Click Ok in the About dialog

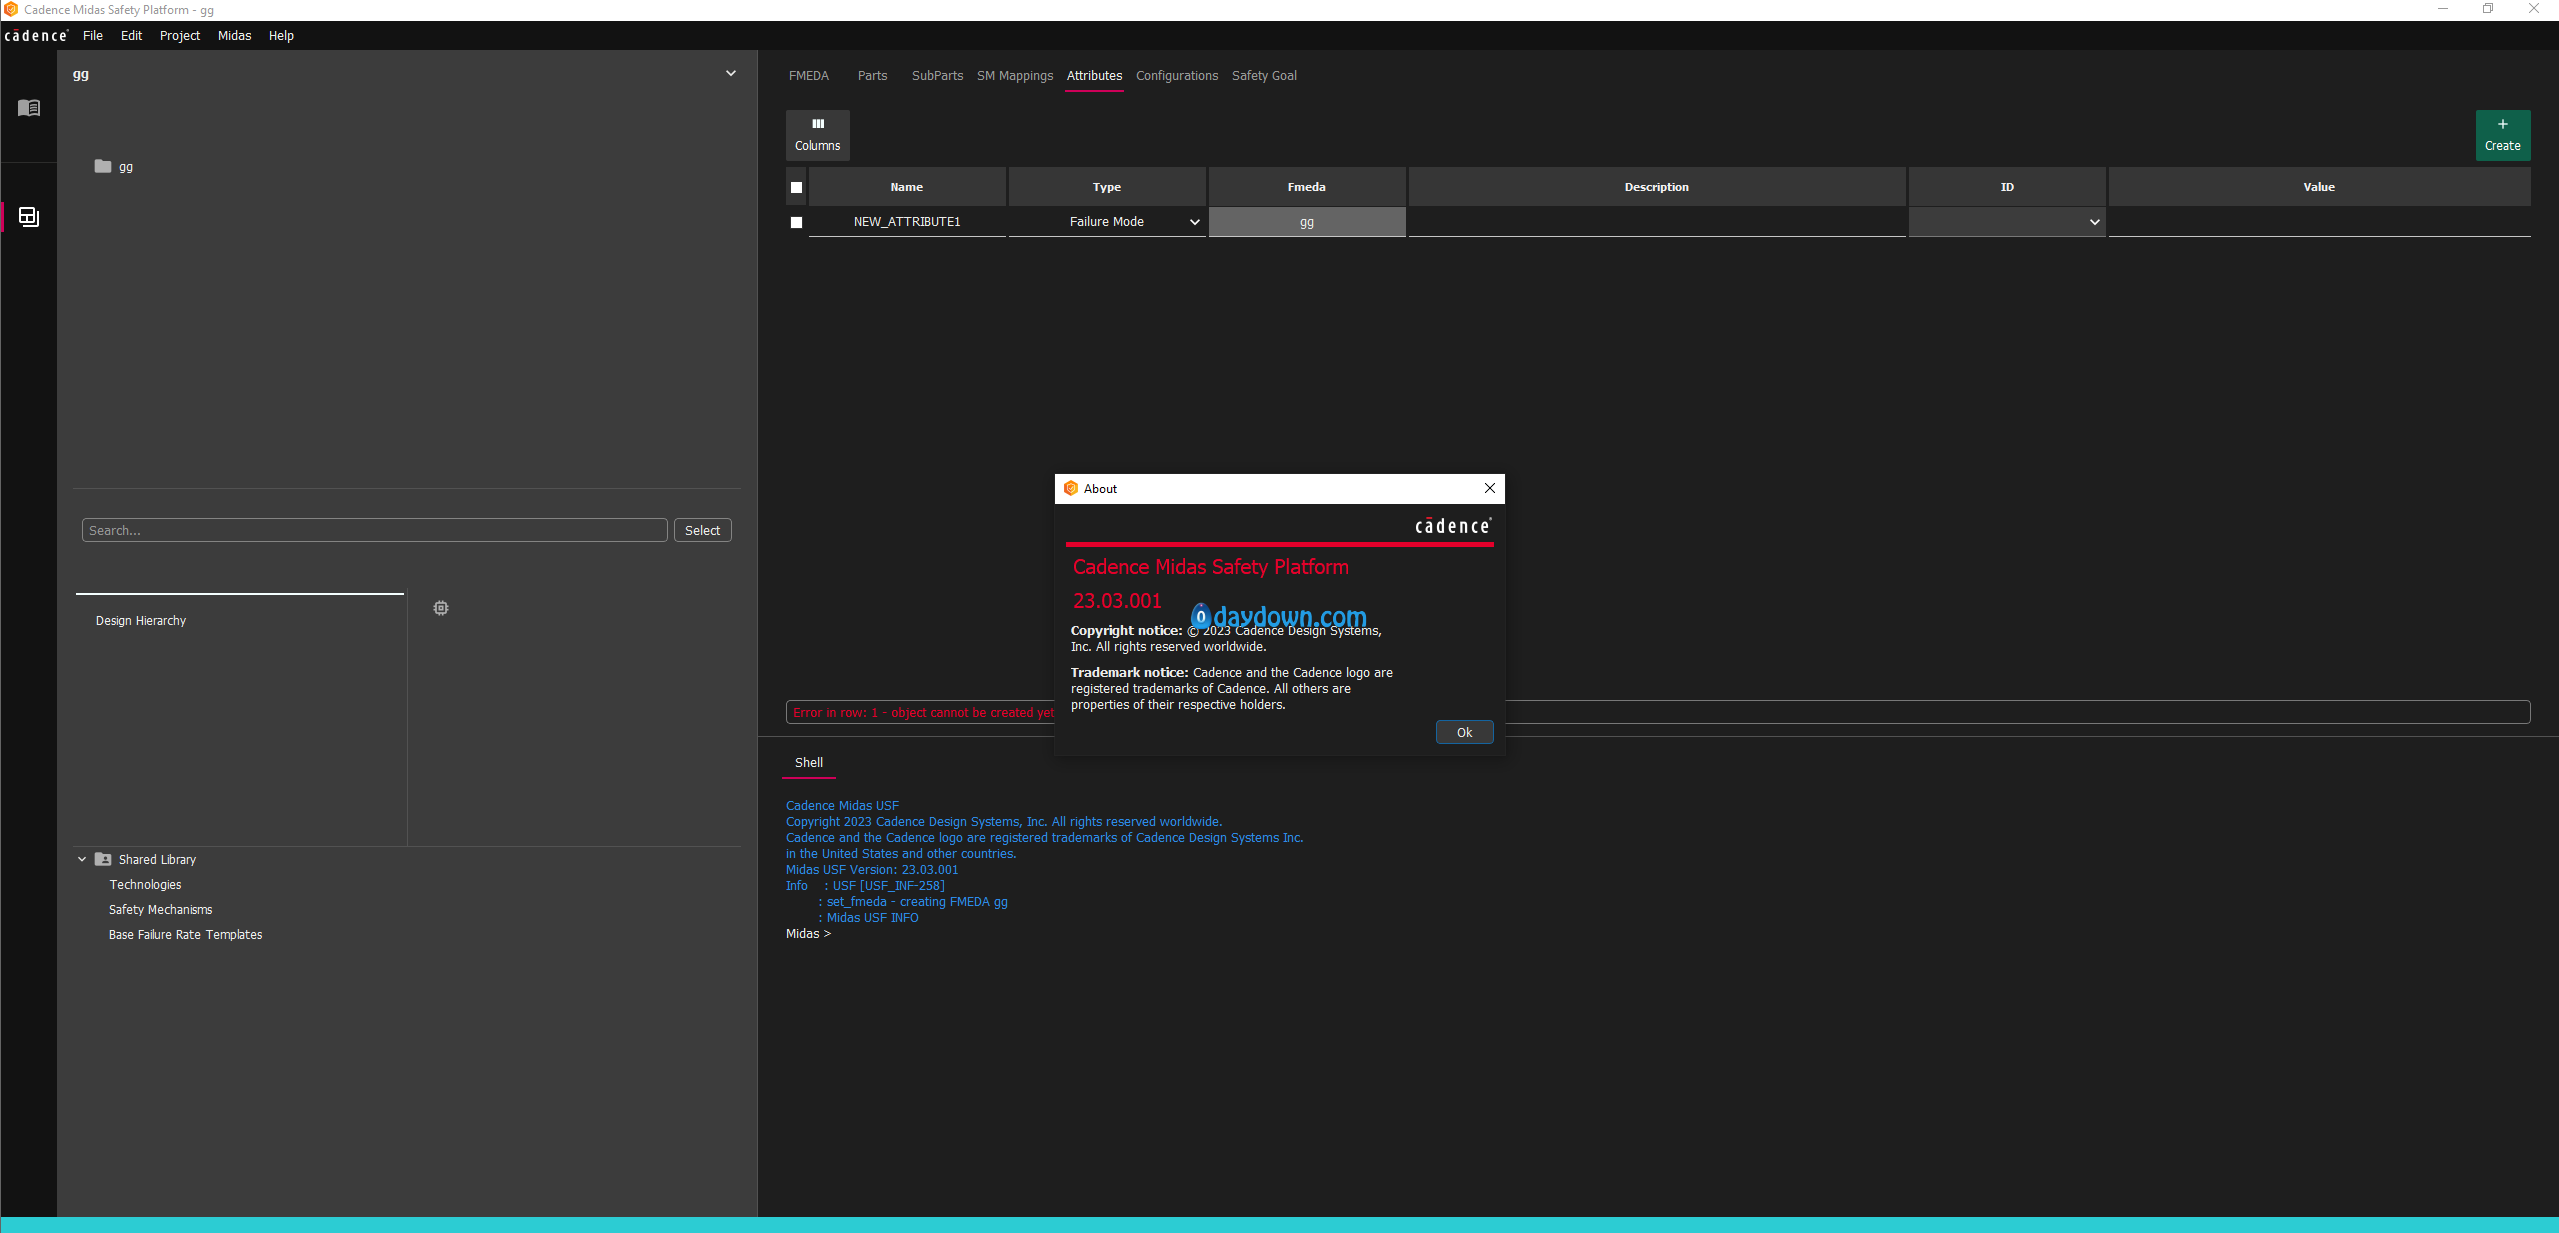(x=1464, y=732)
